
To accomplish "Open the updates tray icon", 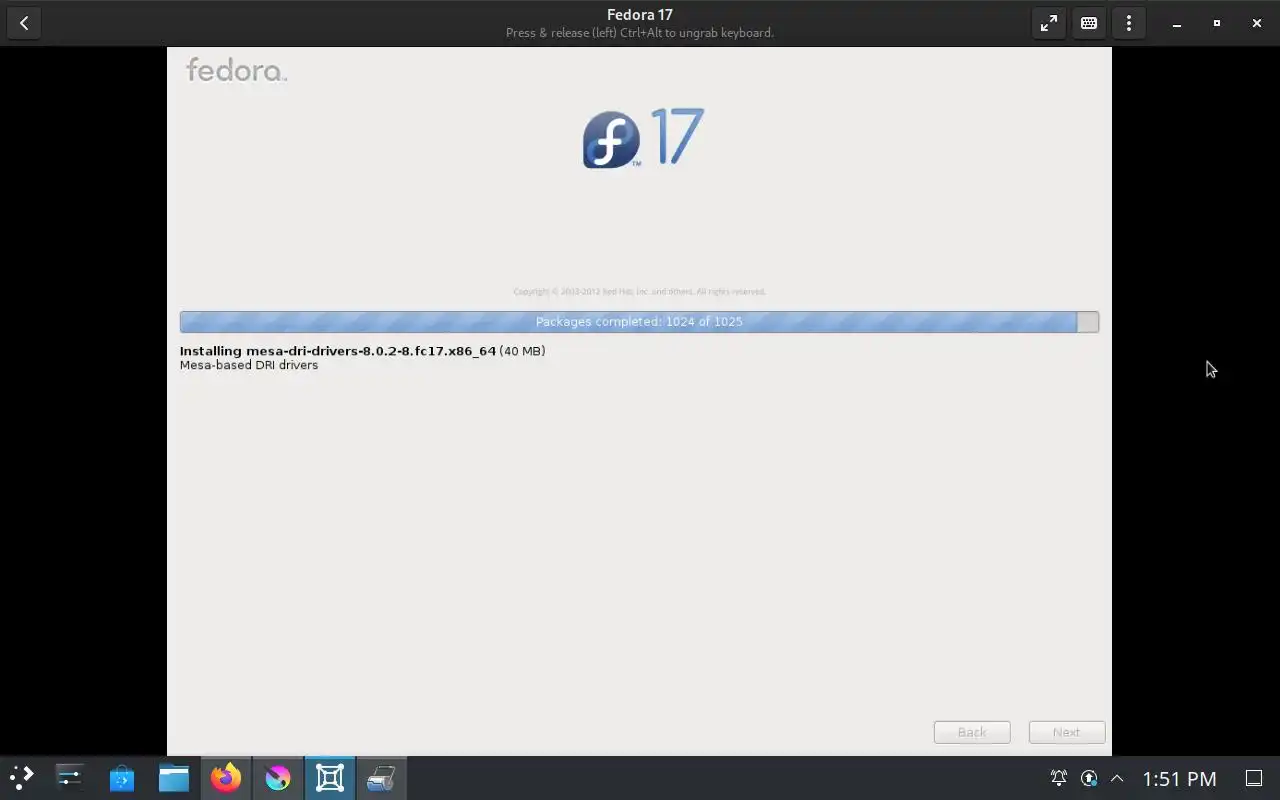I will pos(1089,778).
